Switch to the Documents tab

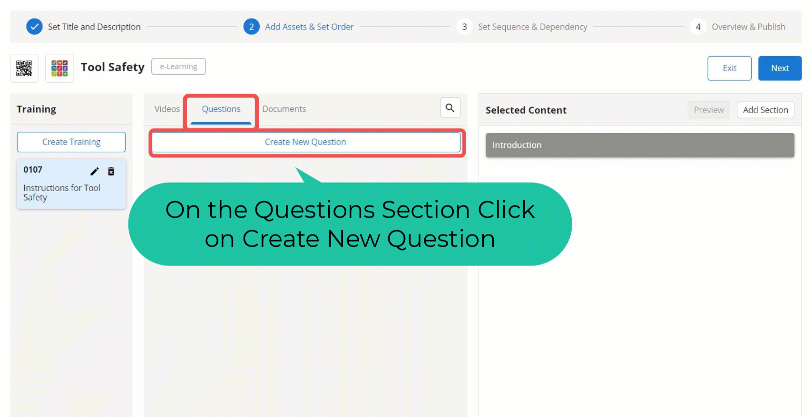(284, 109)
